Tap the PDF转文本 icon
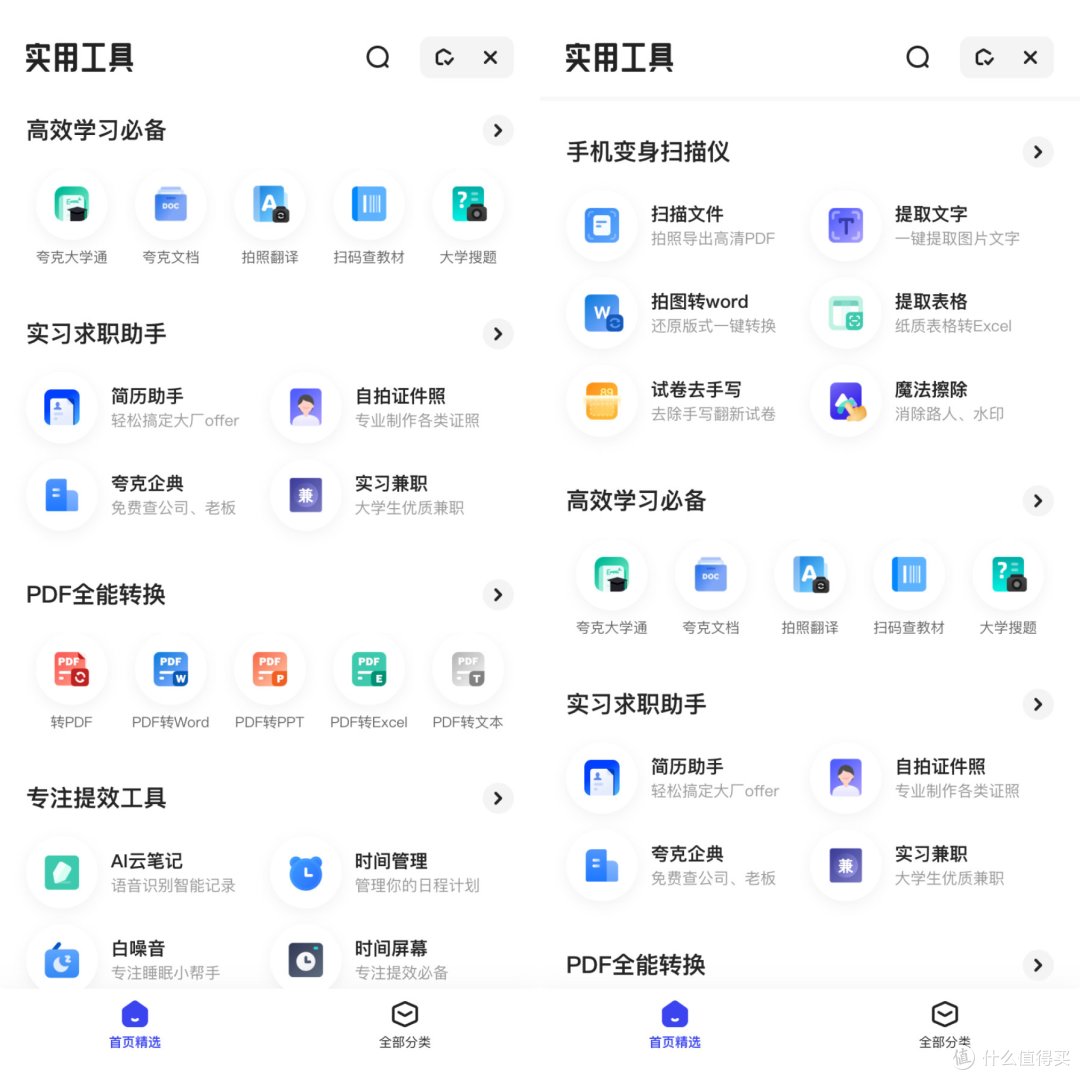This screenshot has height=1080, width=1080. pos(468,669)
